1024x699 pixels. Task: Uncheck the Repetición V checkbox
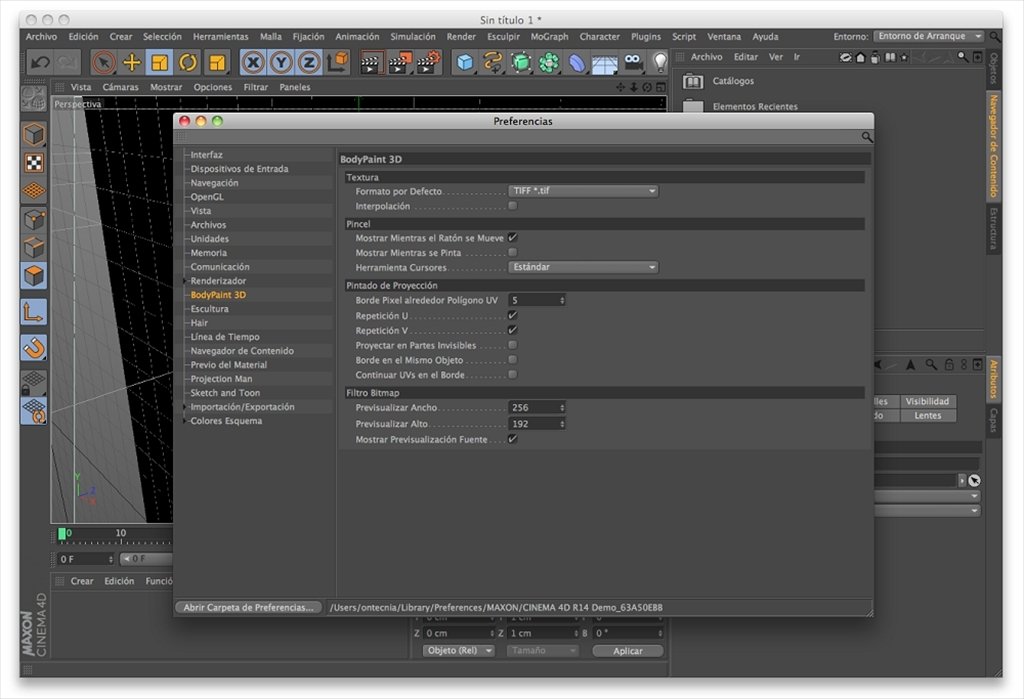click(x=513, y=330)
